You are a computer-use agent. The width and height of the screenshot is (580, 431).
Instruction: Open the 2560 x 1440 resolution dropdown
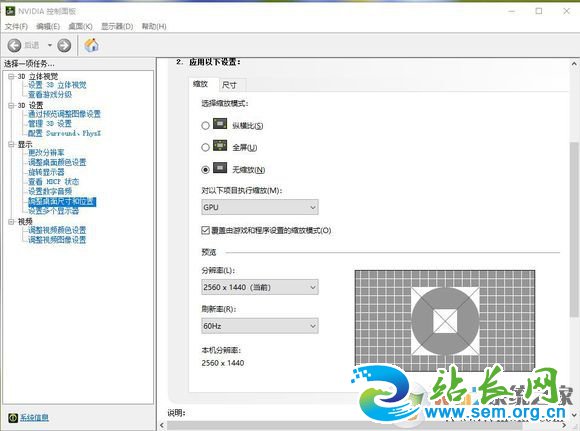coord(260,287)
